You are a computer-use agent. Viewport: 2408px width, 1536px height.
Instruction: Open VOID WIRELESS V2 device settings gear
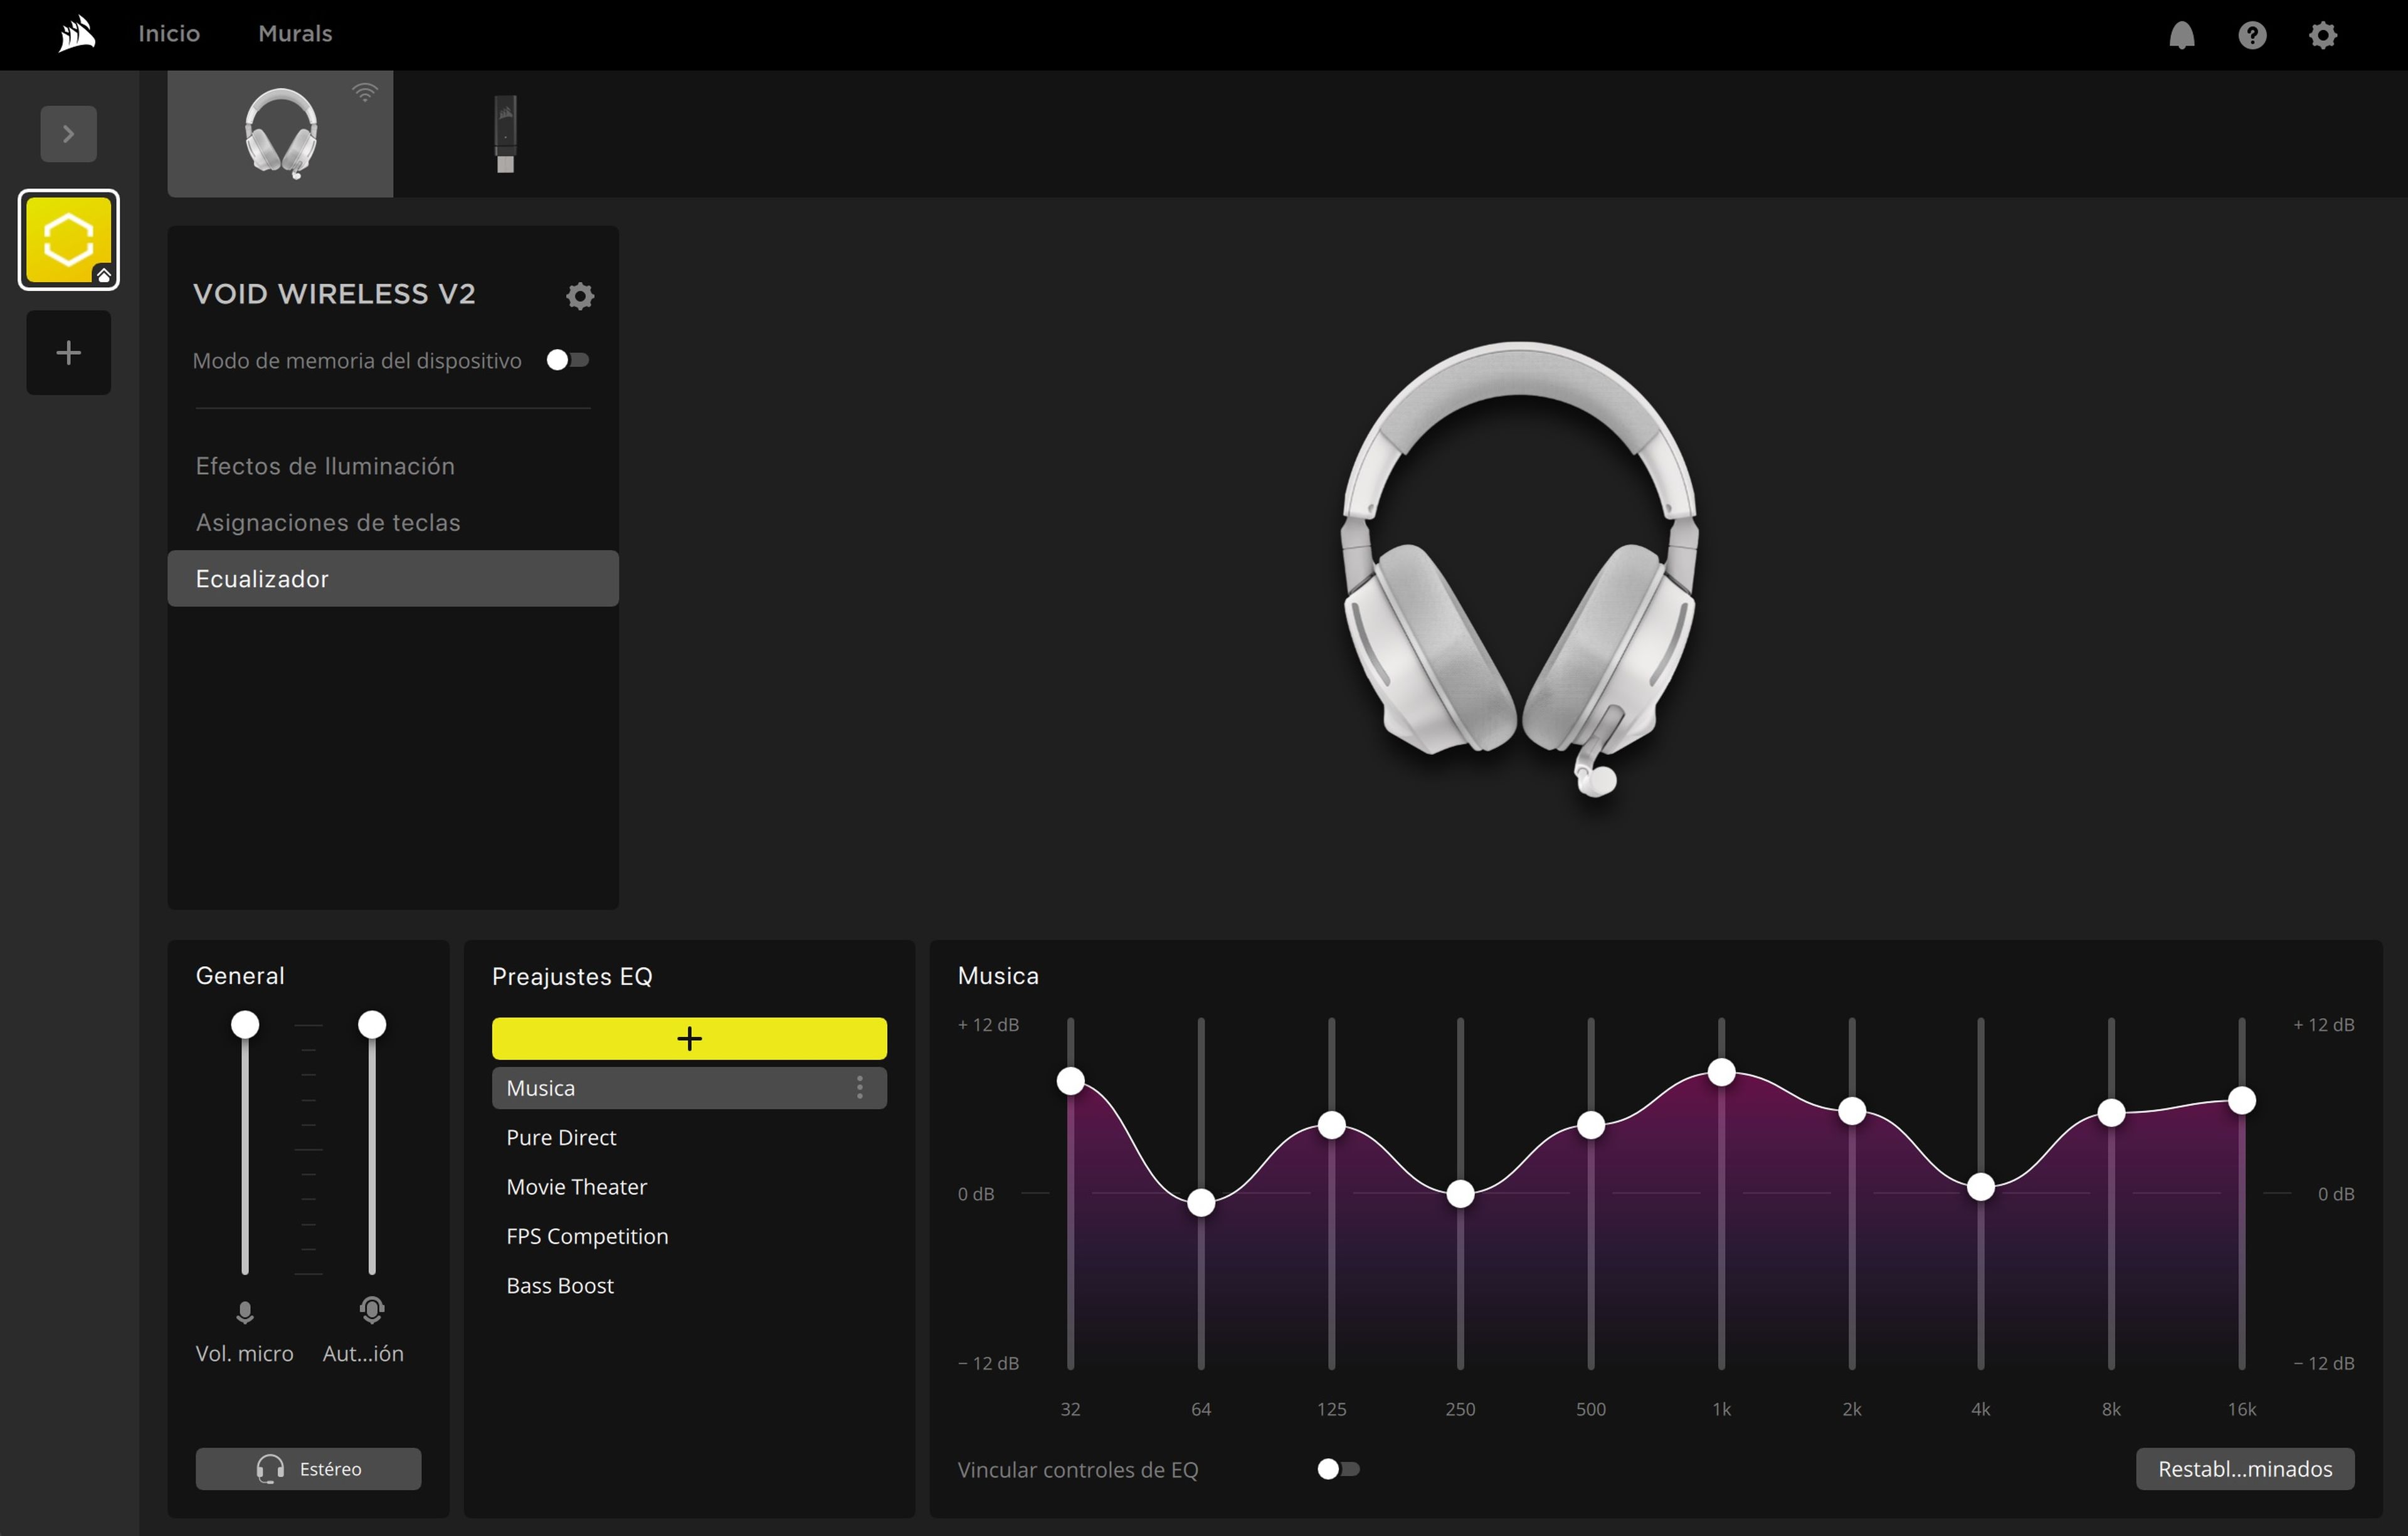click(x=580, y=295)
